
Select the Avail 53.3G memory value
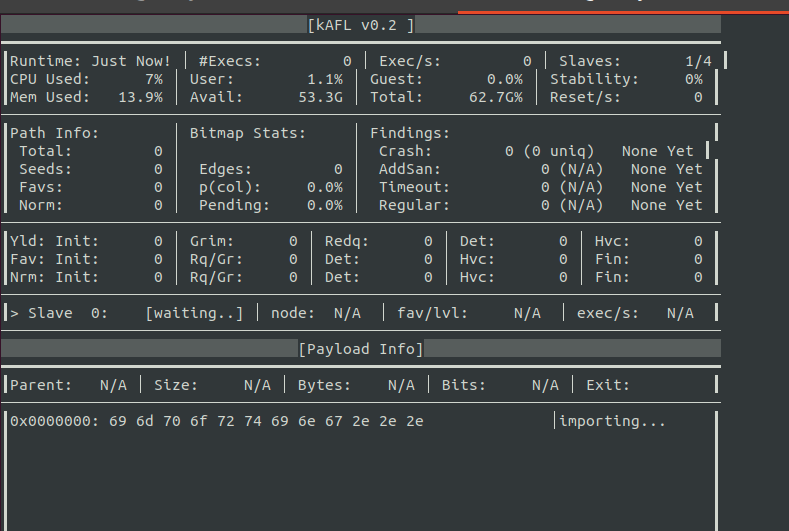tap(321, 98)
